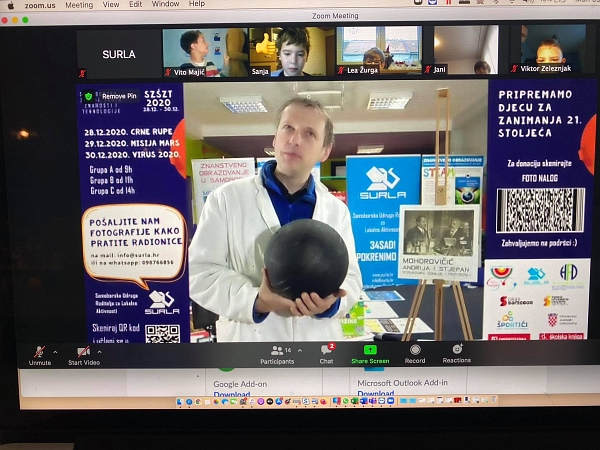The image size is (600, 450).
Task: Click muted mic icon beside Jani
Action: click(x=428, y=69)
